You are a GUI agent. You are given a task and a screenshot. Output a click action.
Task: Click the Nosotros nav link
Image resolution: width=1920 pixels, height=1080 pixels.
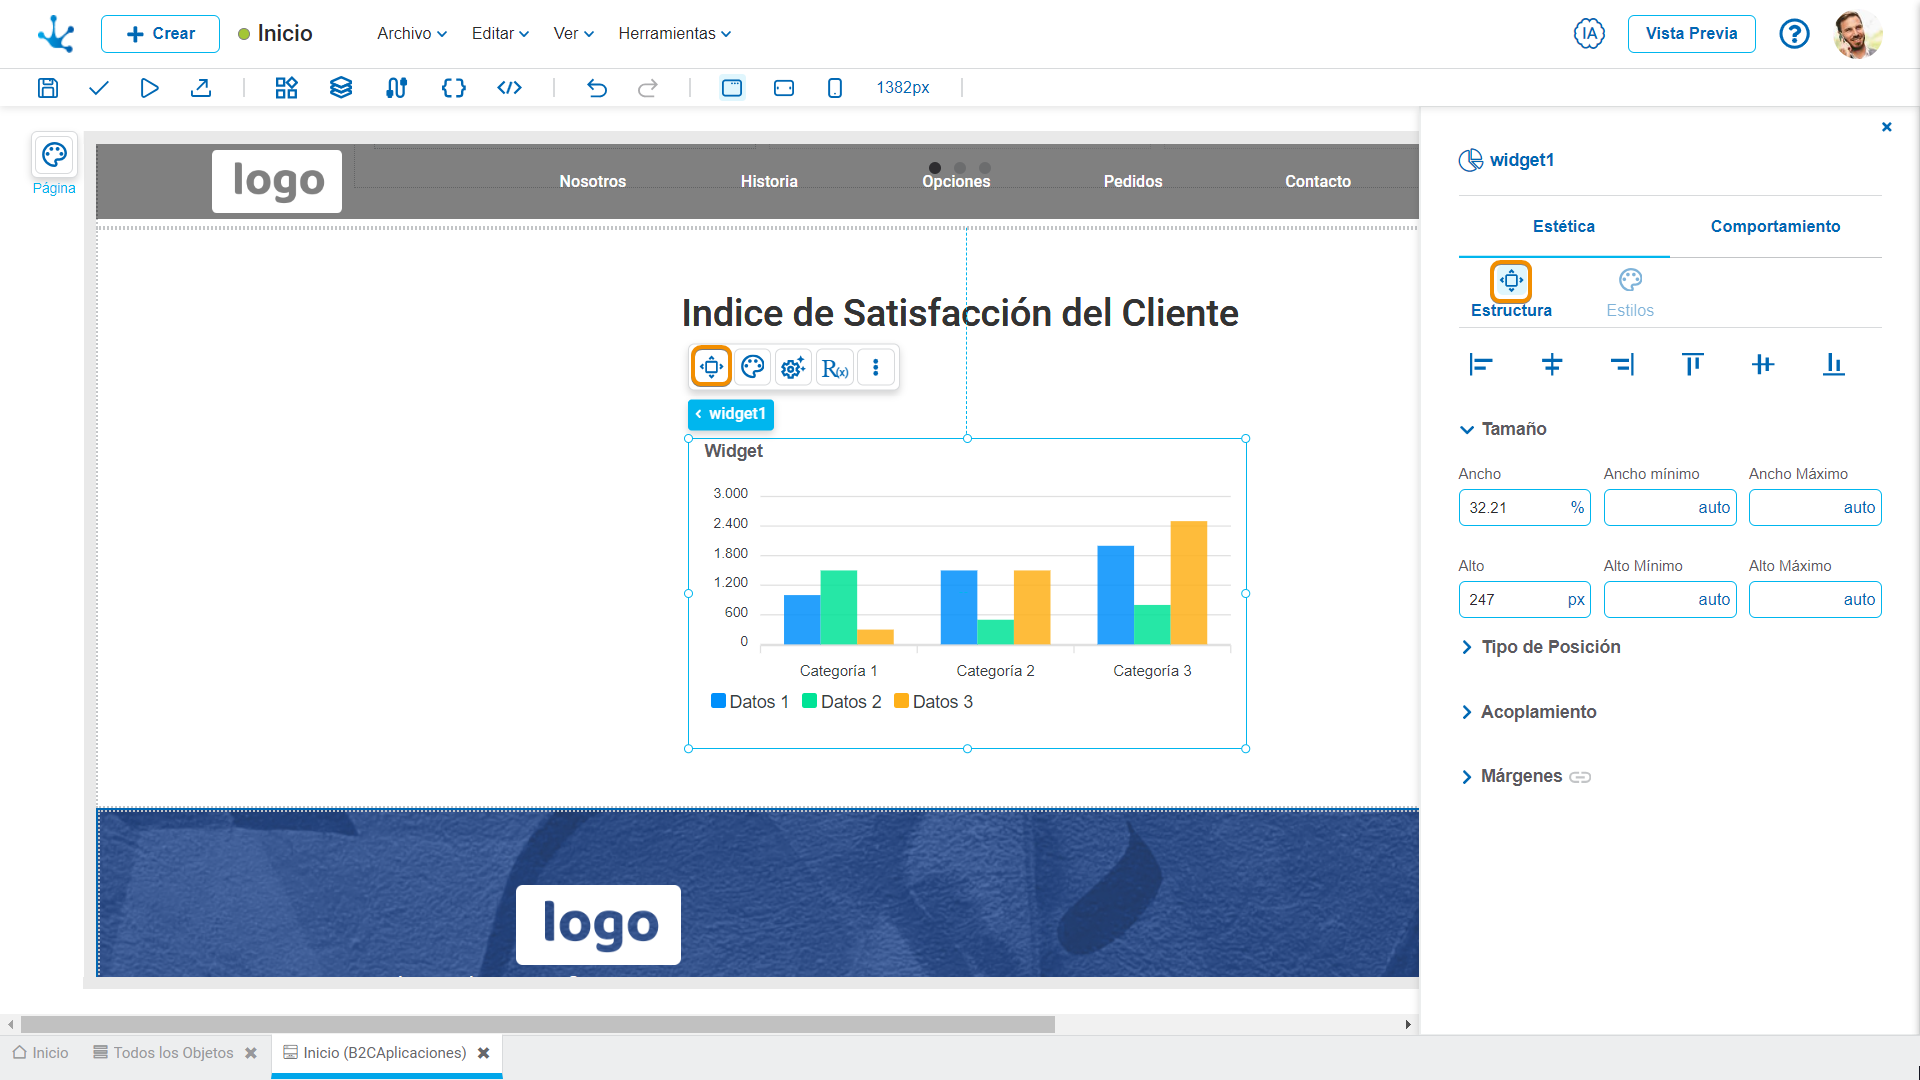pyautogui.click(x=592, y=182)
